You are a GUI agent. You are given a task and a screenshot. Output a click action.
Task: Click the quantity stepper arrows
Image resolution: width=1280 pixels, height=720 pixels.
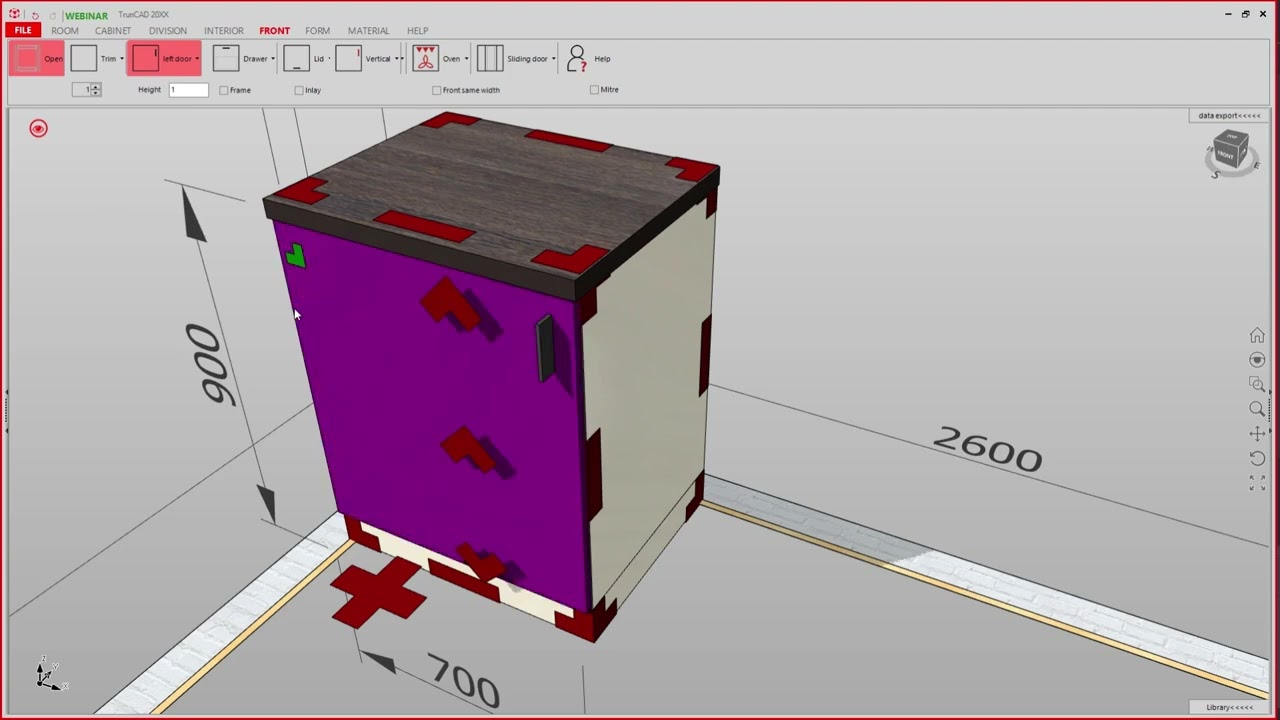point(95,90)
